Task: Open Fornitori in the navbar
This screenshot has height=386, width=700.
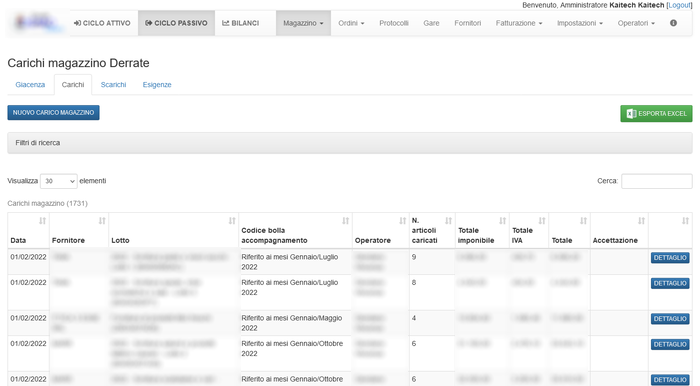Action: tap(467, 23)
